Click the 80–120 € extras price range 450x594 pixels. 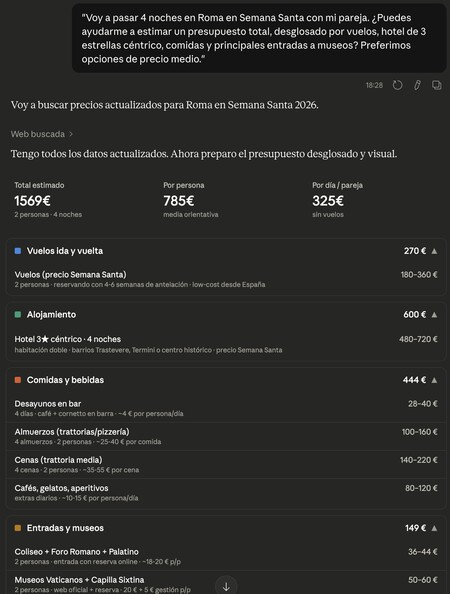[x=421, y=488]
